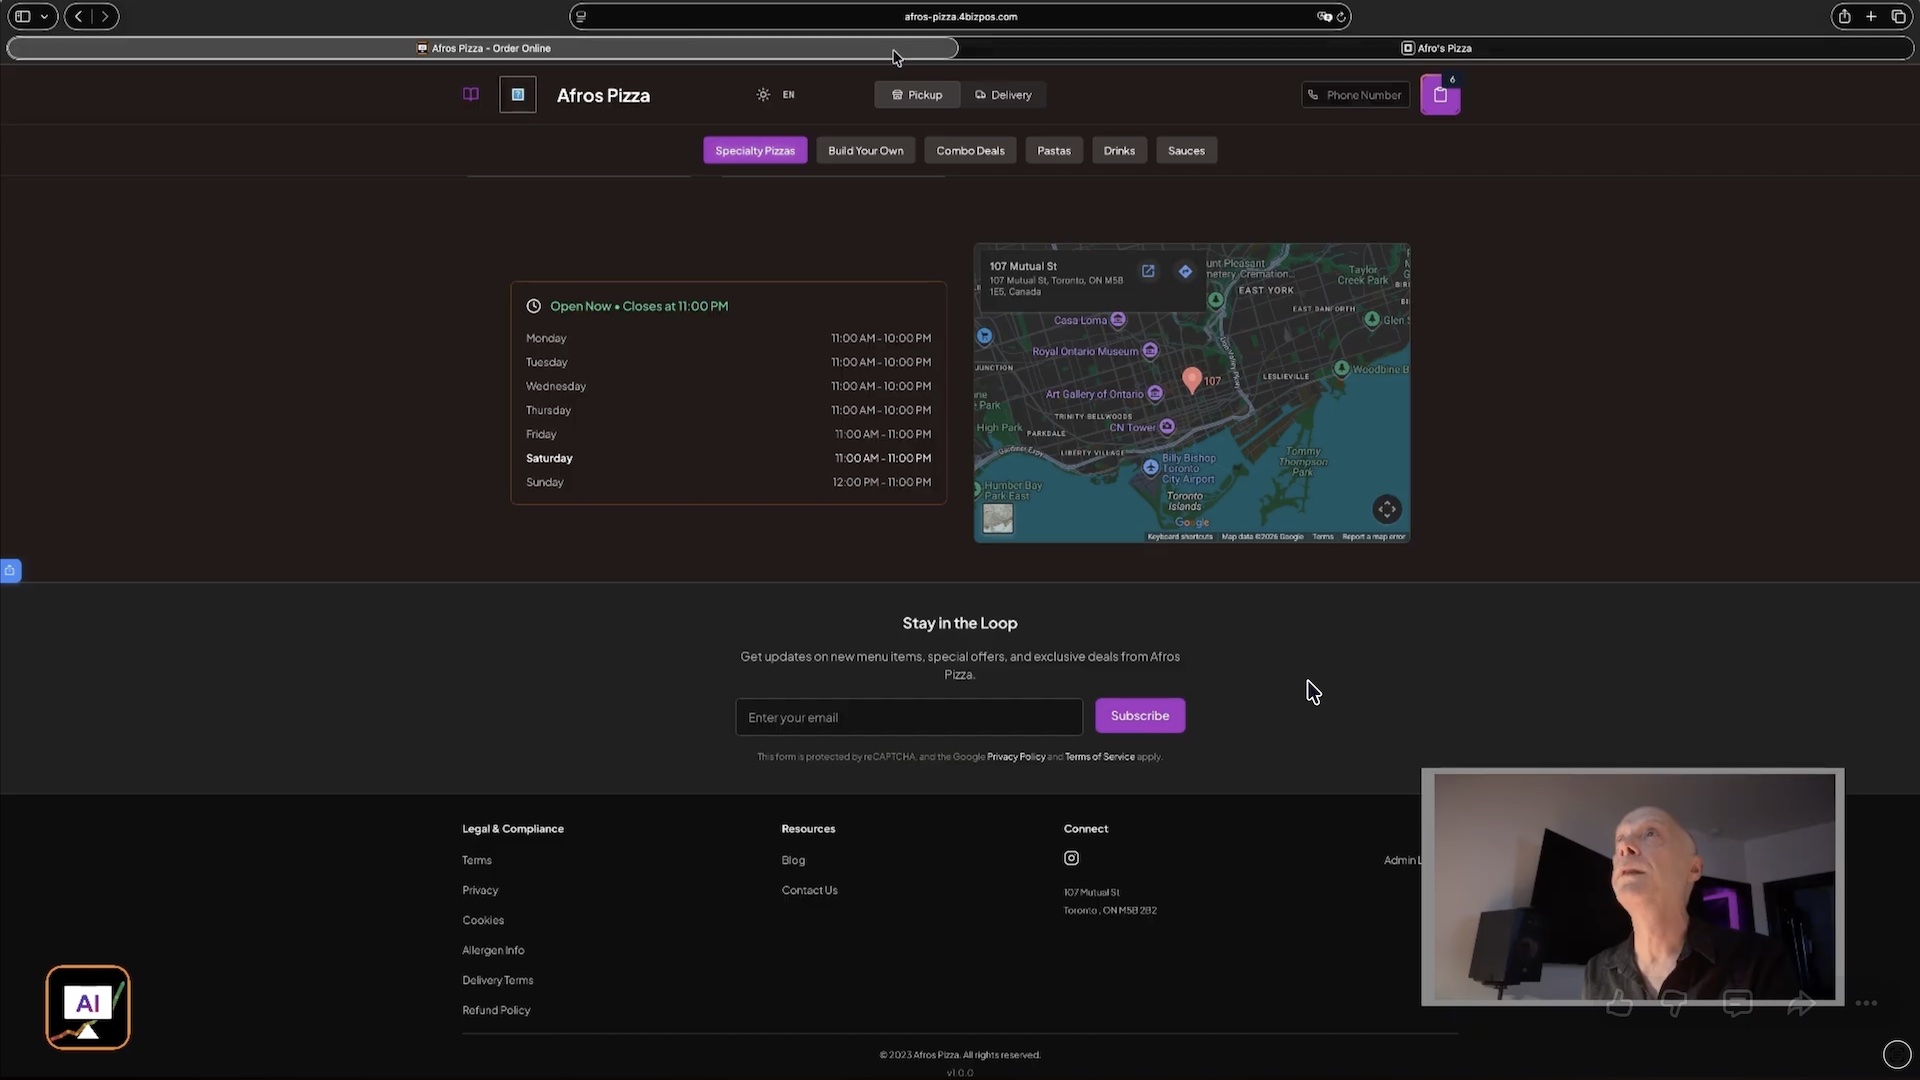Switch to Build Your Own category
1920x1080 pixels.
click(865, 151)
